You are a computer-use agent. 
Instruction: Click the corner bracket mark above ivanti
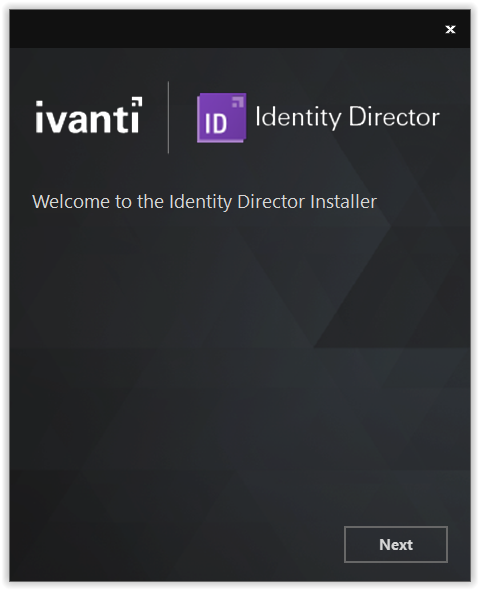[x=137, y=102]
